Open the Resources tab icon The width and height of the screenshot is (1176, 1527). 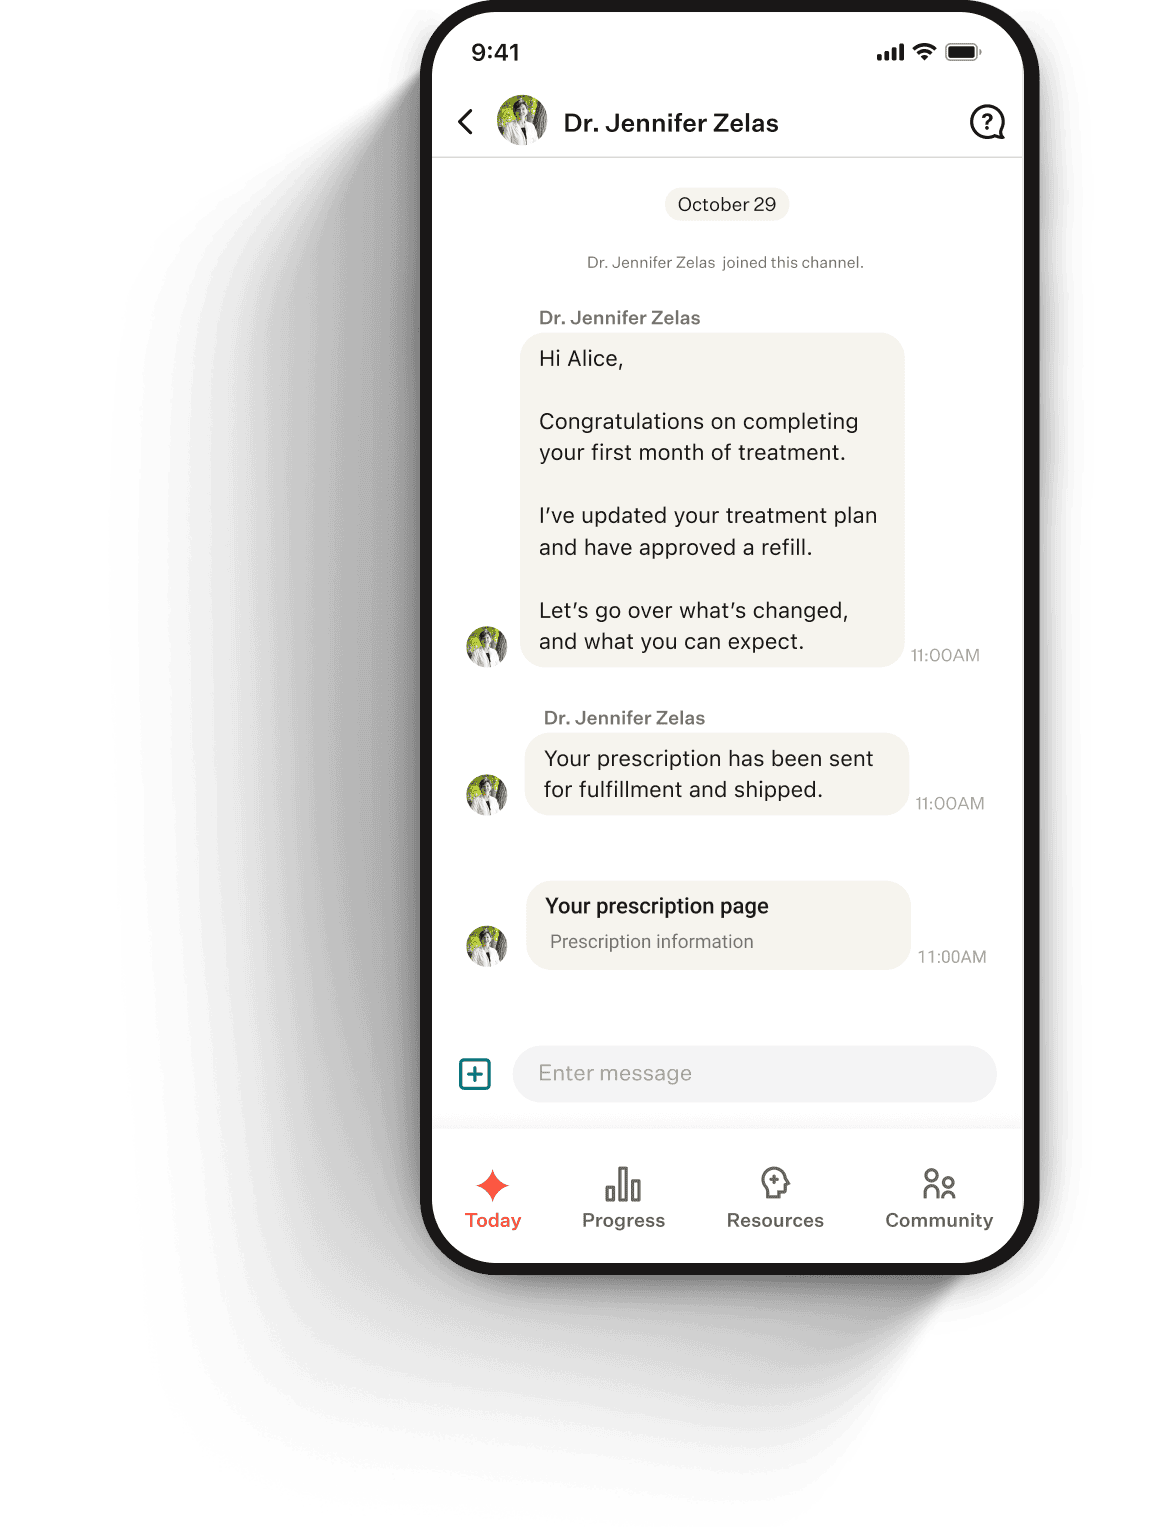coord(775,1183)
